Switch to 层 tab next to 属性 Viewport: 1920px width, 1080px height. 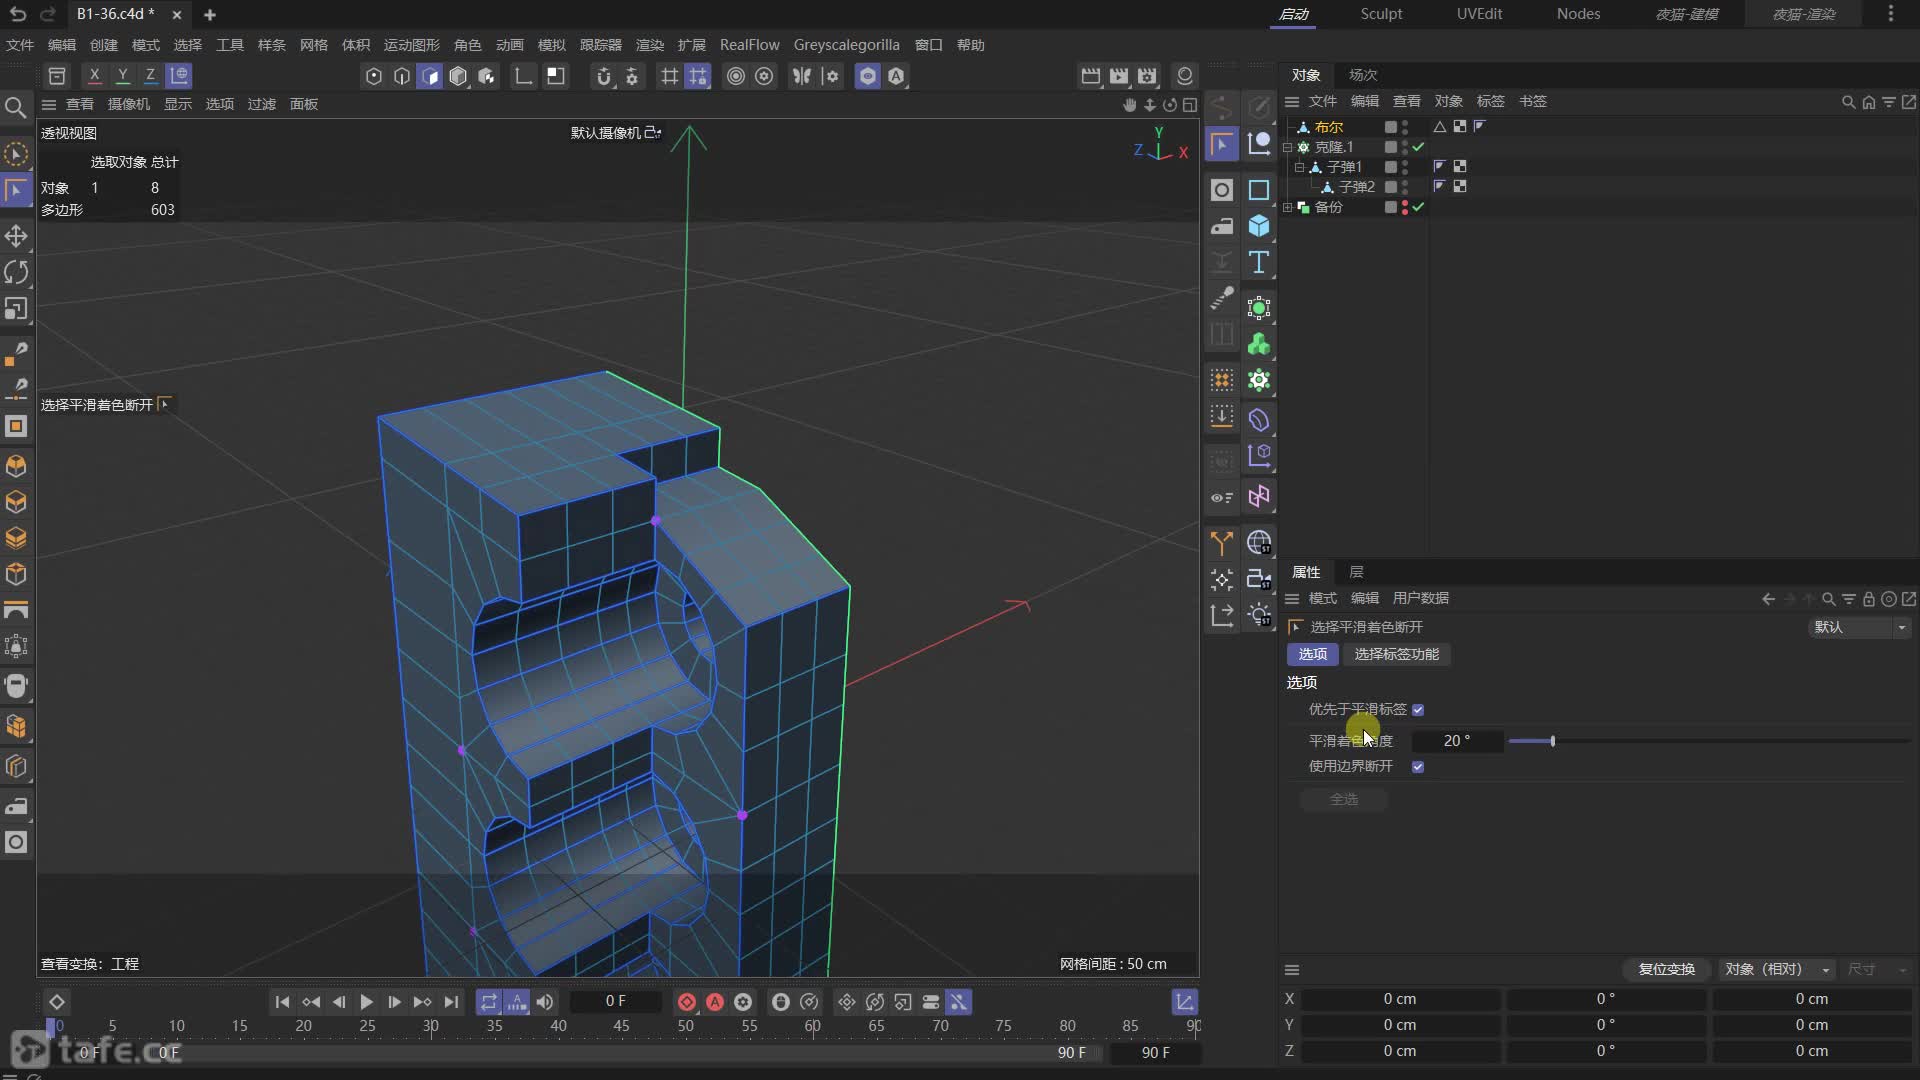click(1357, 572)
